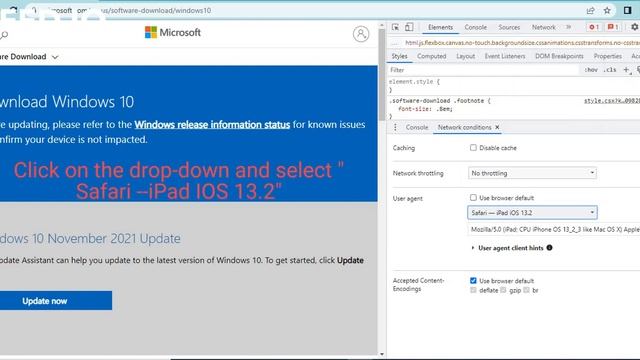Switch to the Console tab in top toolbar
Screen dimensions: 640x360
[476, 27]
